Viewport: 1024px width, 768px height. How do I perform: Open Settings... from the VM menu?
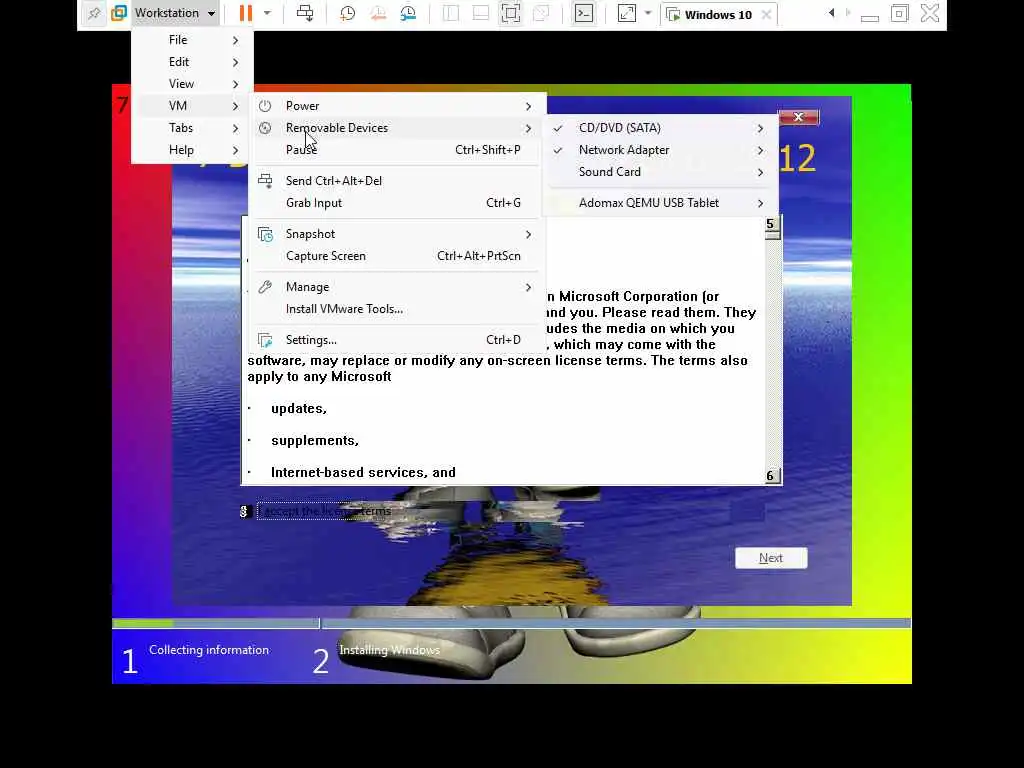point(395,340)
